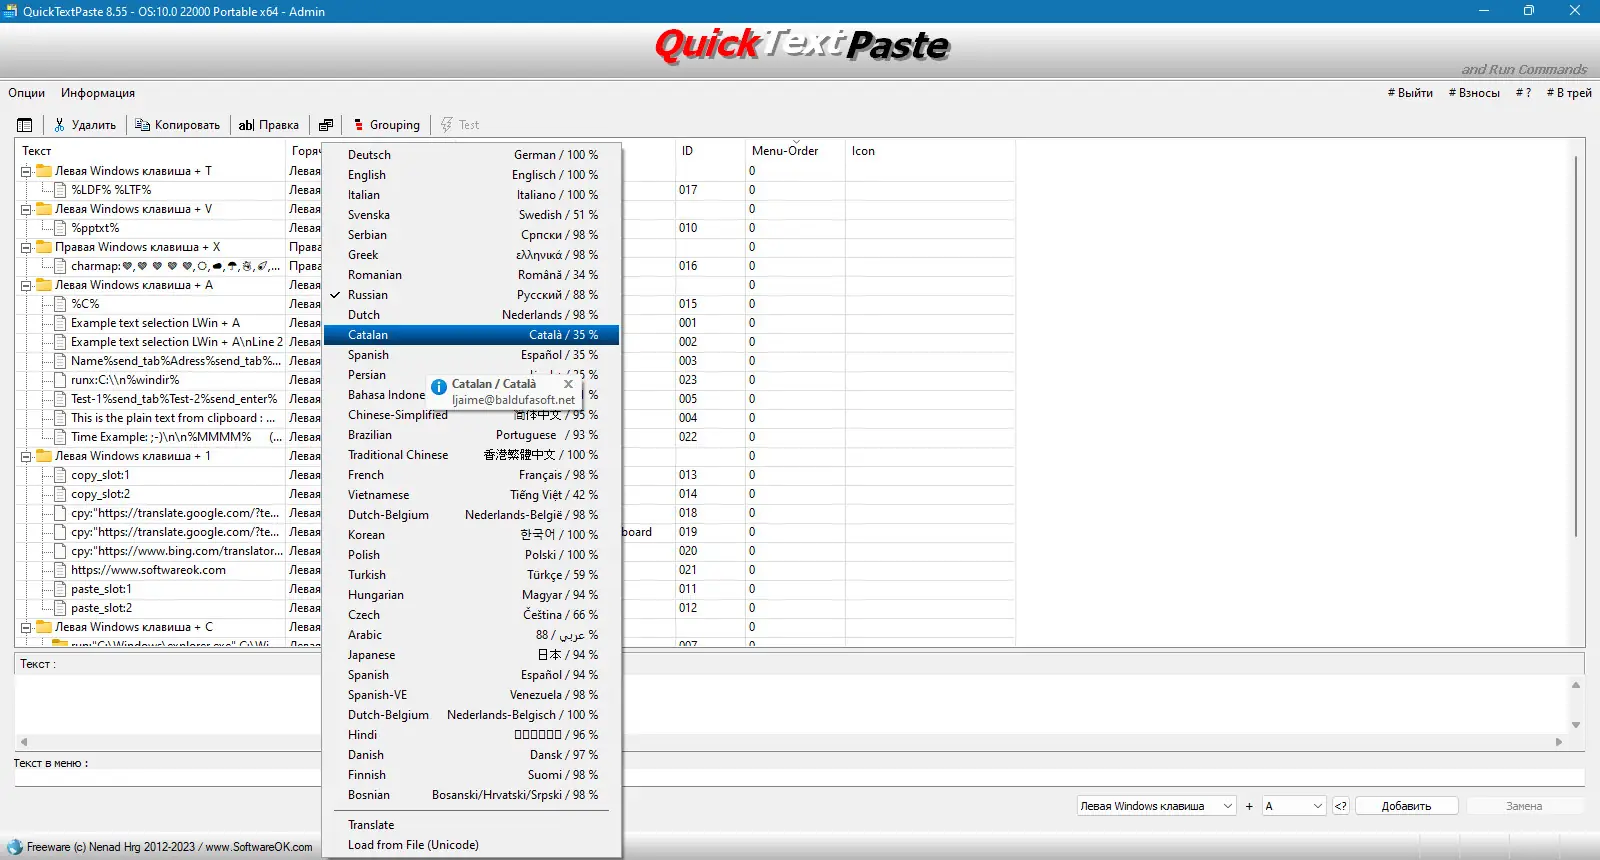
Task: Close the Catalan / Català tooltip
Action: tap(568, 384)
